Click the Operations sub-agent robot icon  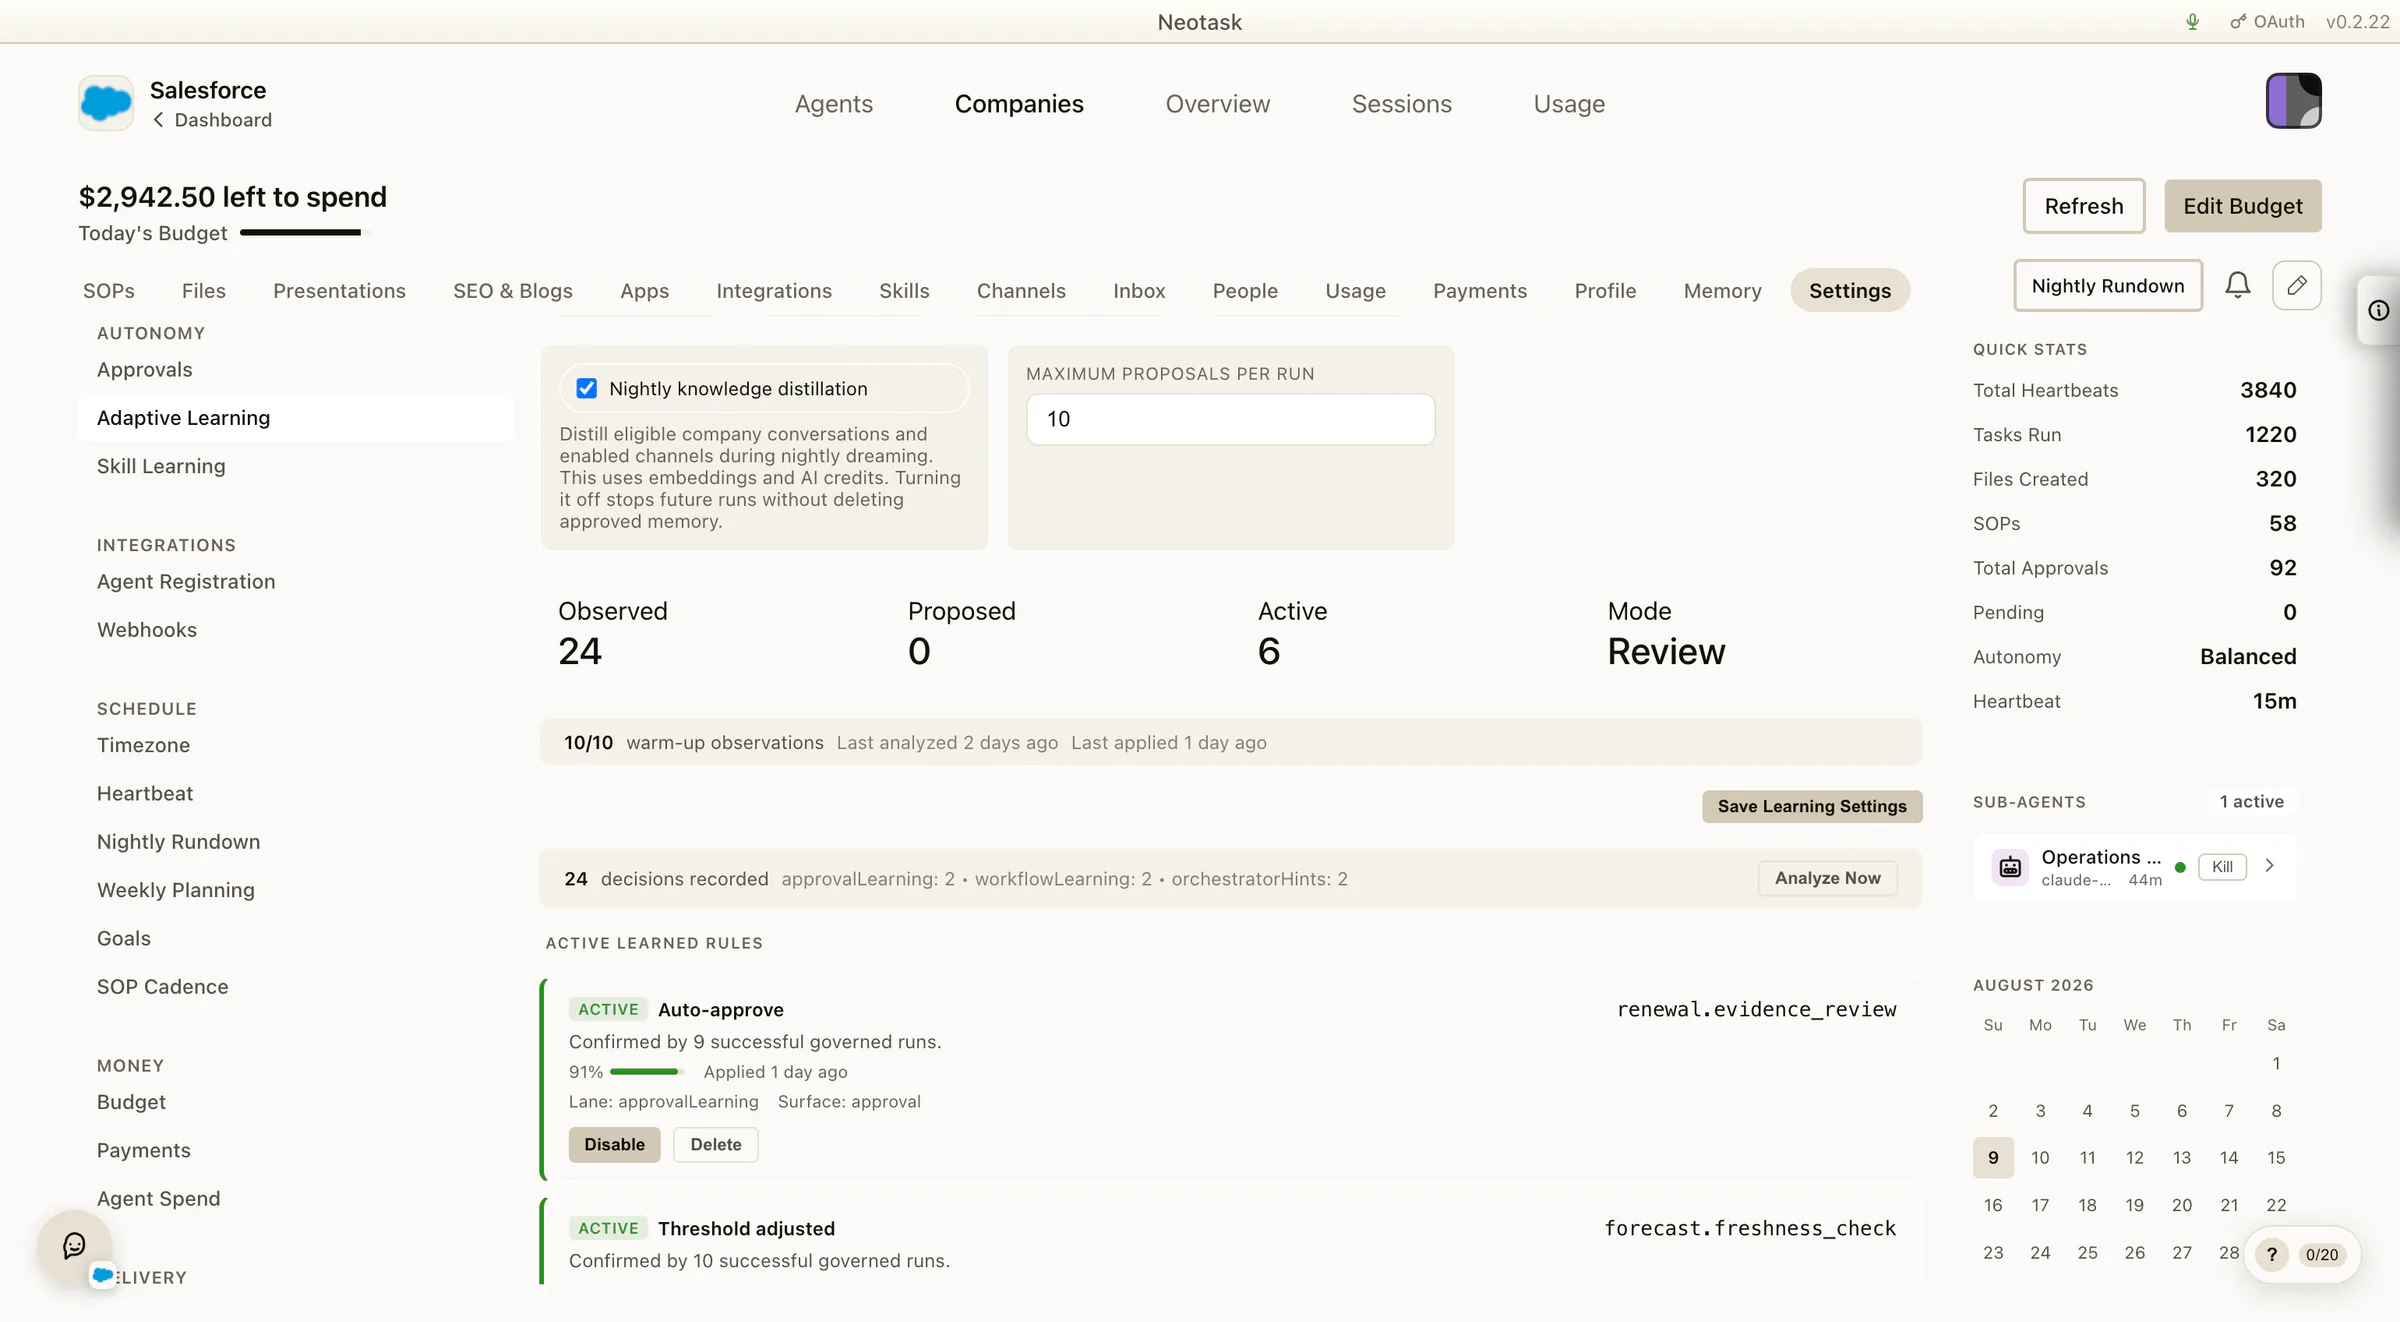coord(2010,867)
